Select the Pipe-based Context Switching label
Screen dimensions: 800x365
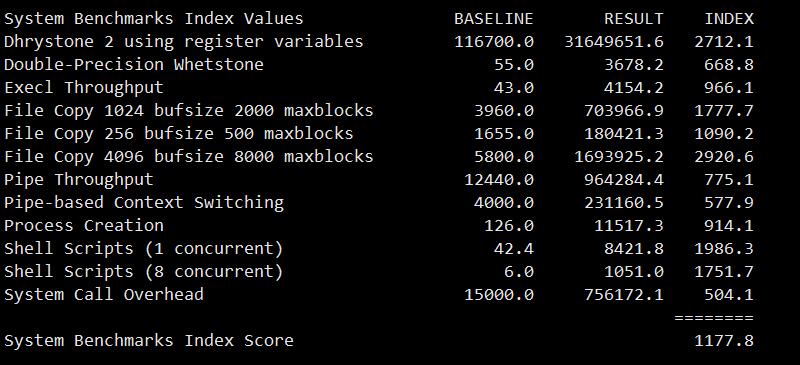click(x=144, y=203)
